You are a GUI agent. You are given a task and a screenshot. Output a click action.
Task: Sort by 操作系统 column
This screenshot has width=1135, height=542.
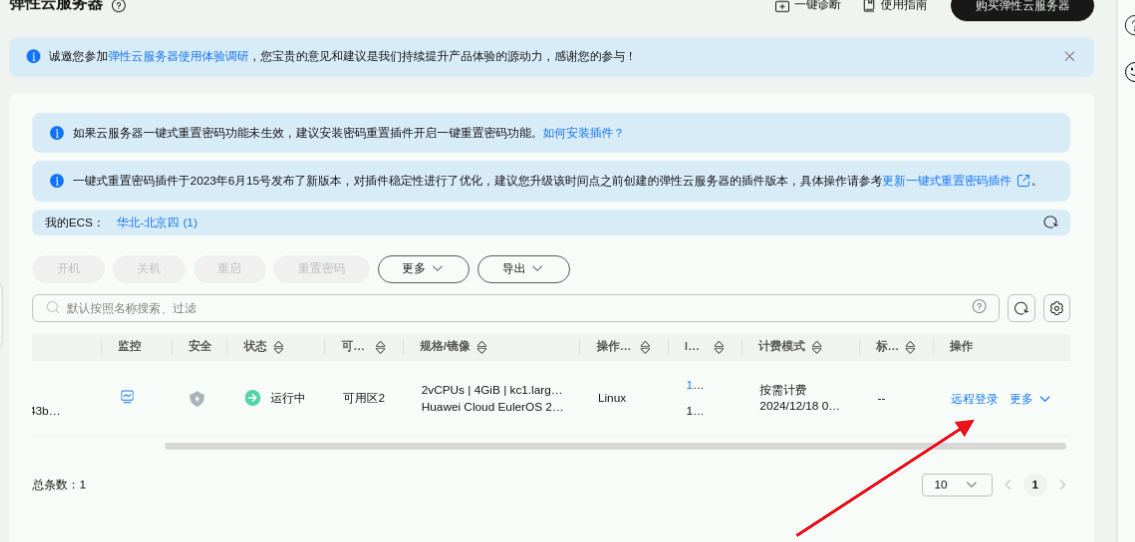pyautogui.click(x=645, y=347)
